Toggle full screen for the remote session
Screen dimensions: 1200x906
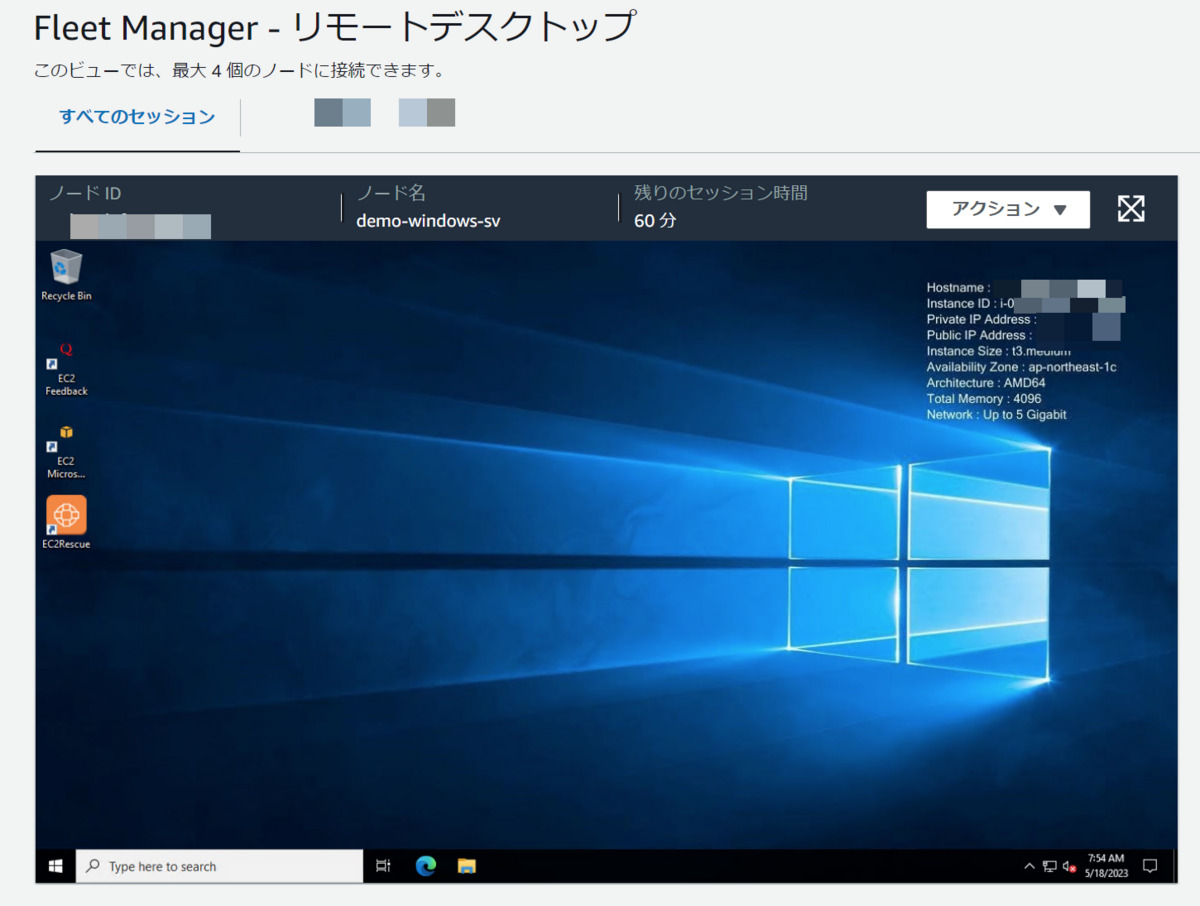pos(1131,209)
